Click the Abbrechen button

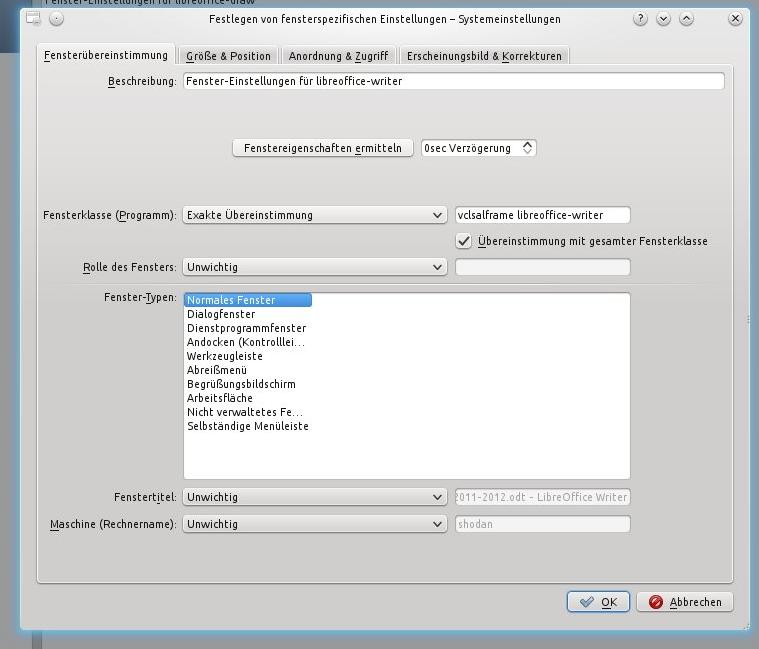click(685, 602)
